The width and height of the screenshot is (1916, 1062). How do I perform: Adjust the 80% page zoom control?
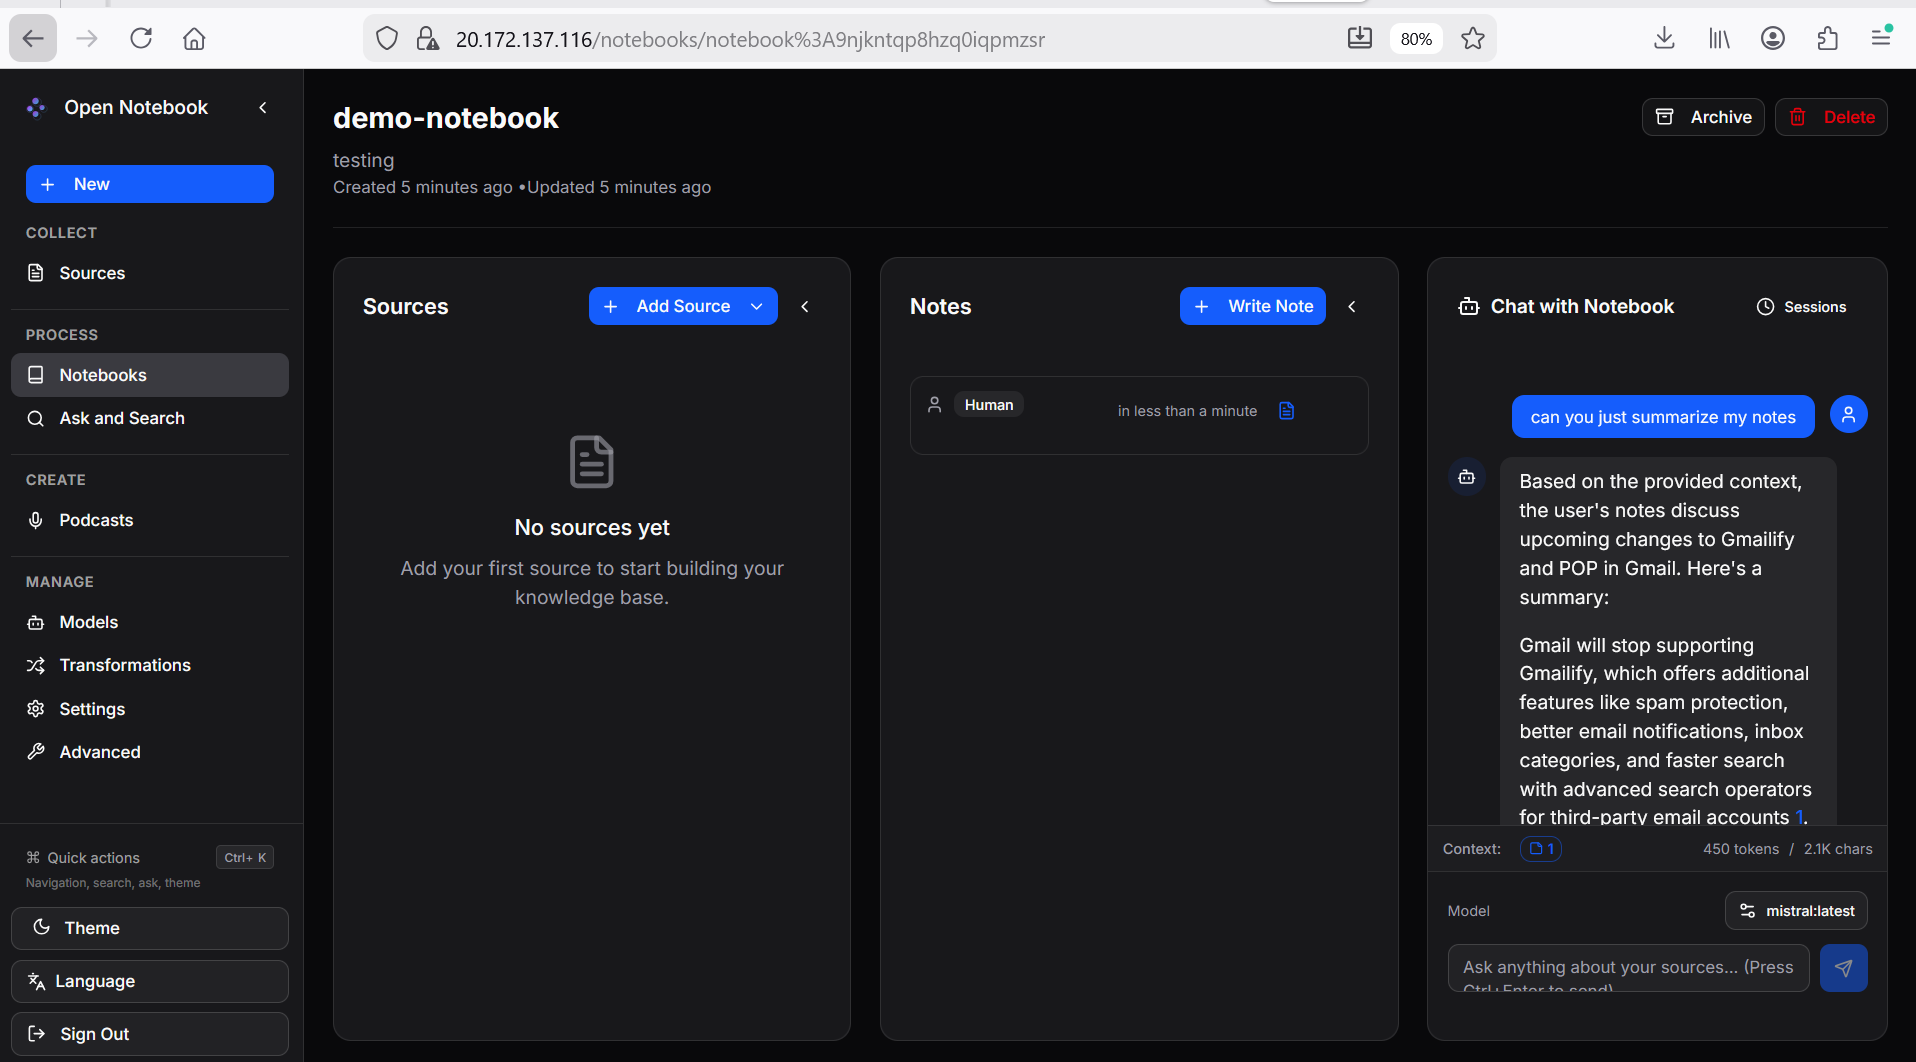click(x=1416, y=39)
